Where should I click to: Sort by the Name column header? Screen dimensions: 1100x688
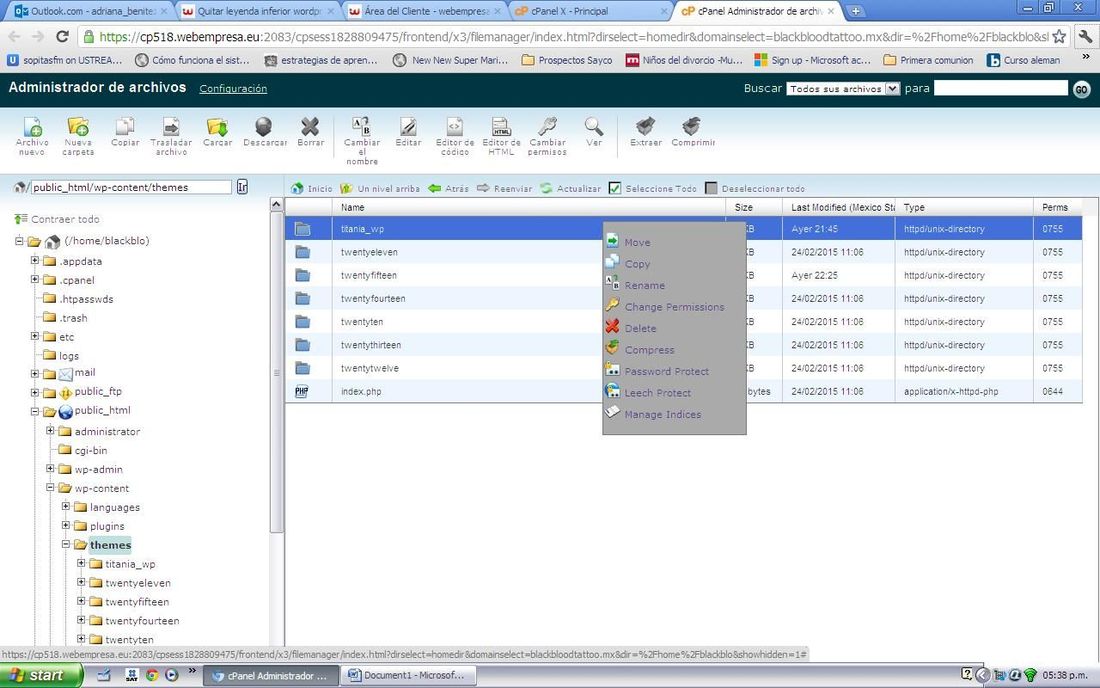(x=528, y=208)
